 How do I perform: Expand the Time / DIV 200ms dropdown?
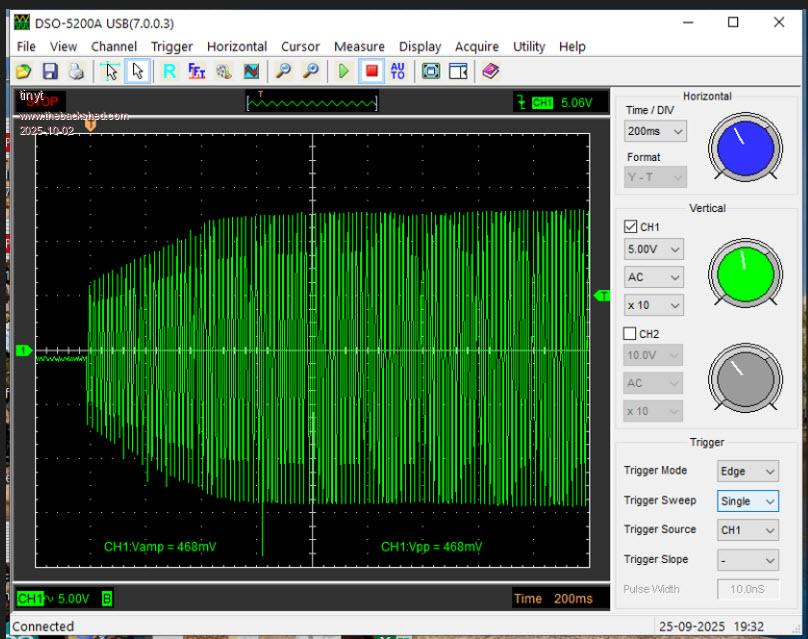point(656,132)
